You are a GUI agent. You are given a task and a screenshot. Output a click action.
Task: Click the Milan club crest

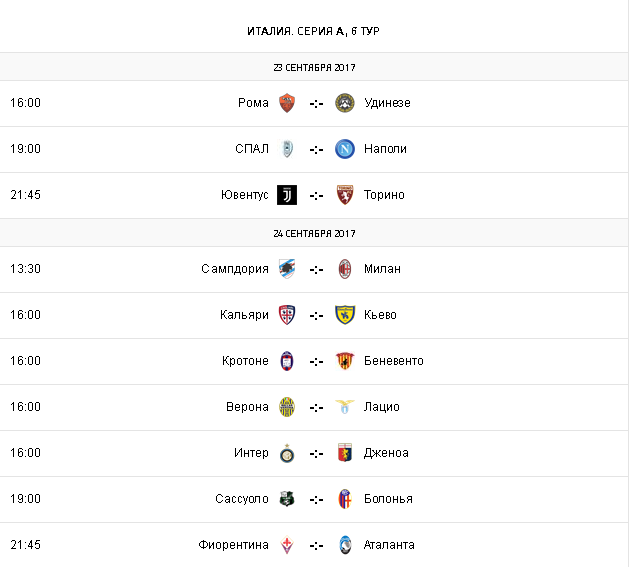coord(345,269)
